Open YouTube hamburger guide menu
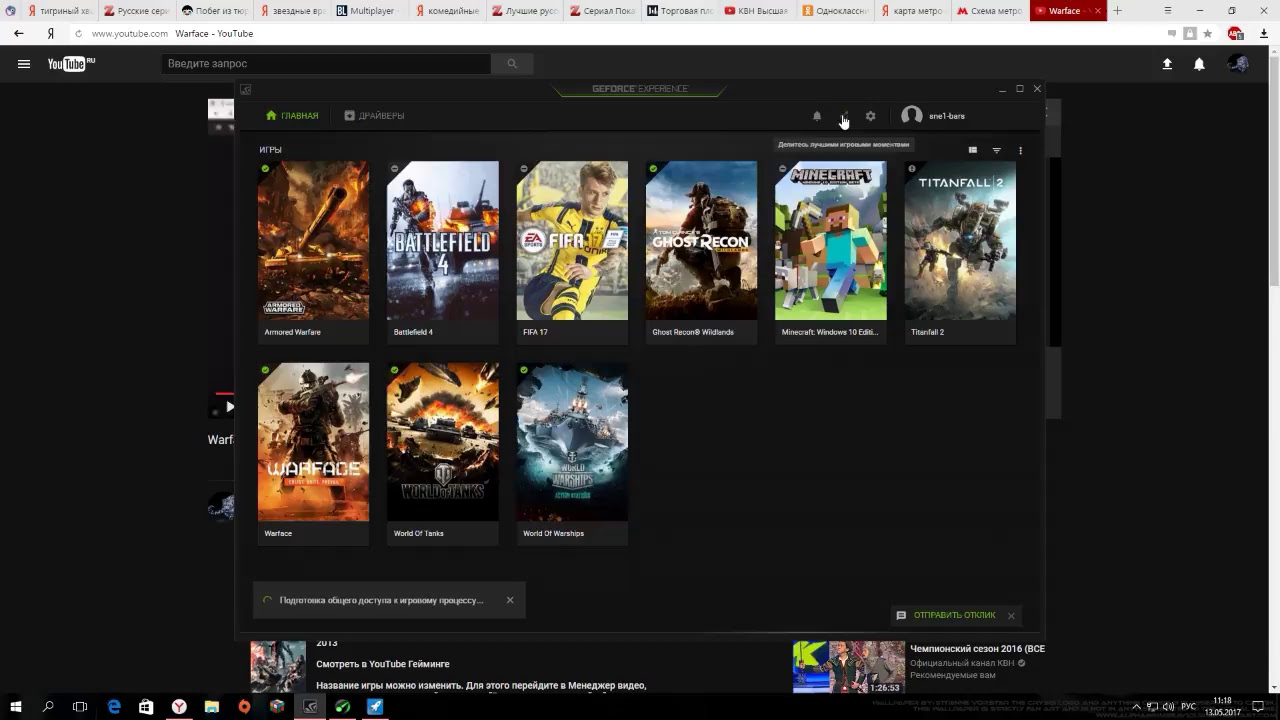The width and height of the screenshot is (1280, 720). (x=24, y=64)
